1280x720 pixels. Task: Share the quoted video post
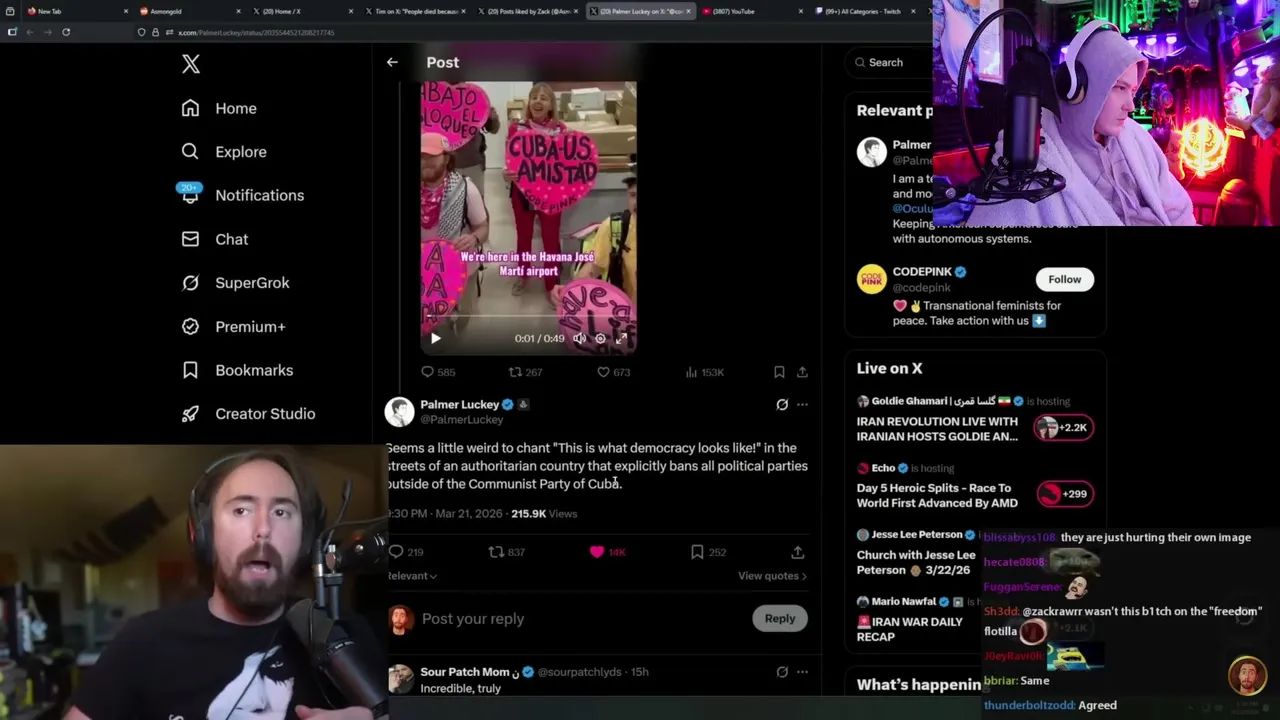coord(802,372)
